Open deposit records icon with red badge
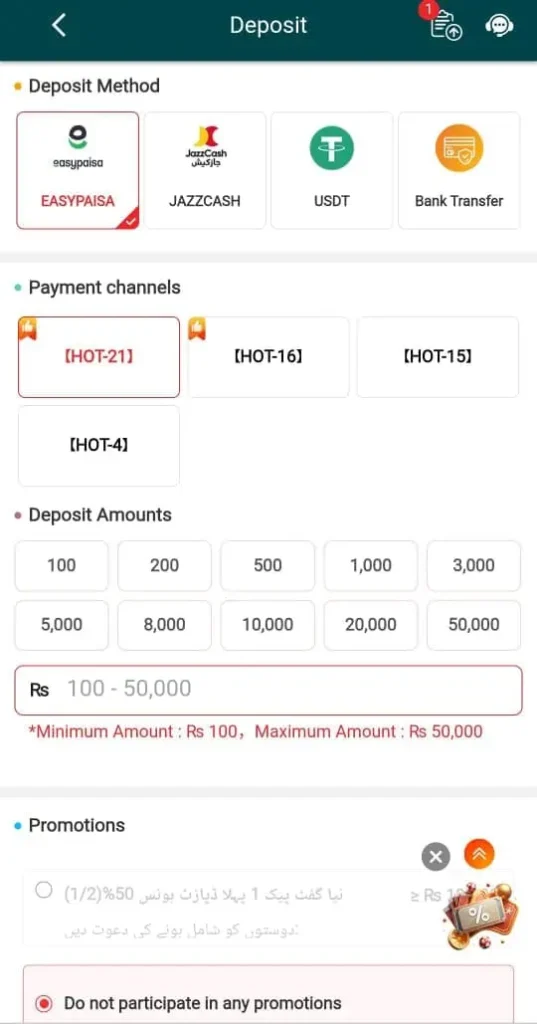The width and height of the screenshot is (537, 1024). coord(445,24)
